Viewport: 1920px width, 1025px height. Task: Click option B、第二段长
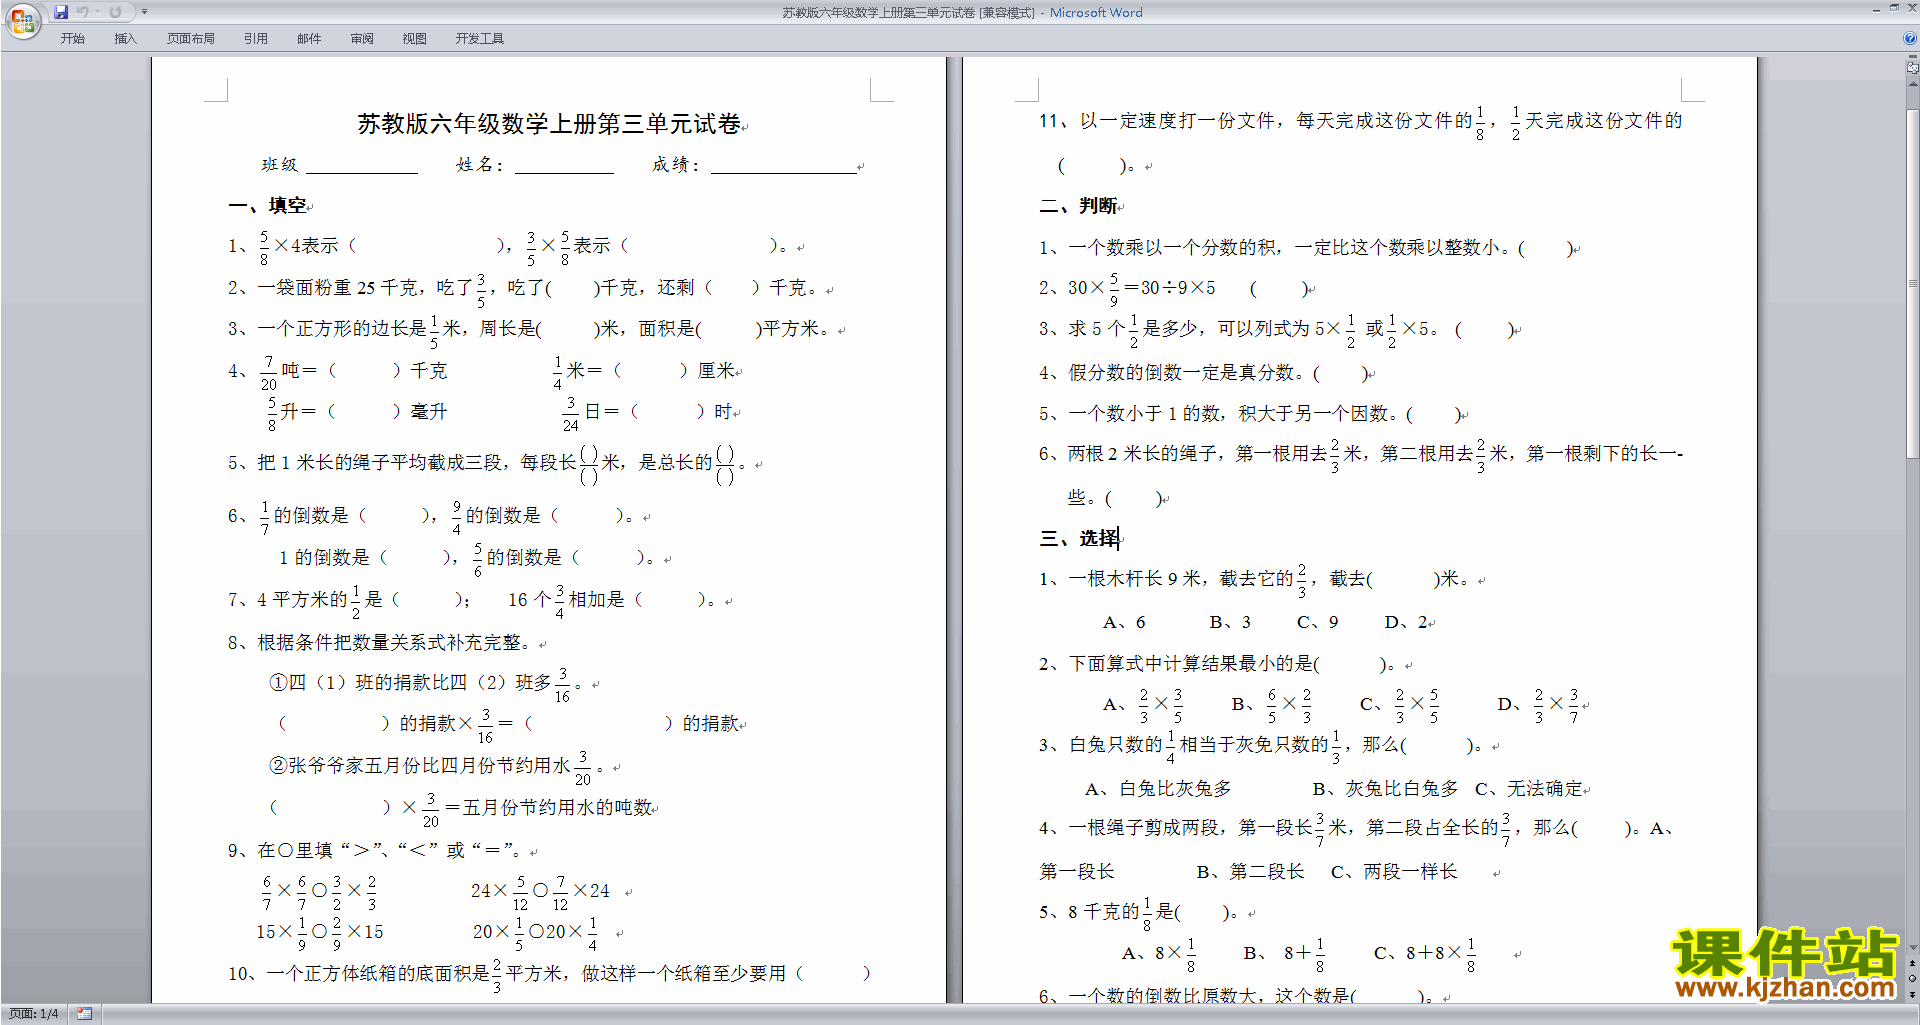click(x=1251, y=872)
